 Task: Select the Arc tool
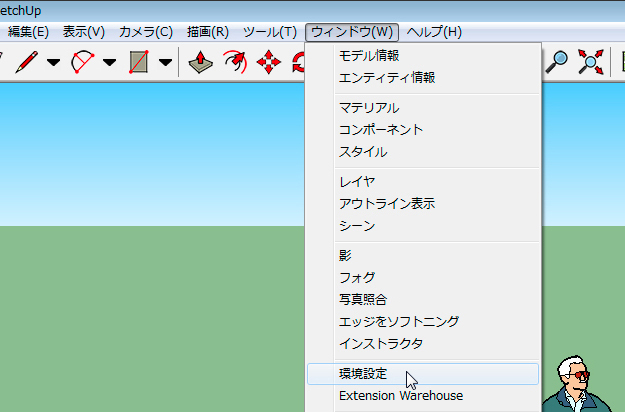coord(83,62)
